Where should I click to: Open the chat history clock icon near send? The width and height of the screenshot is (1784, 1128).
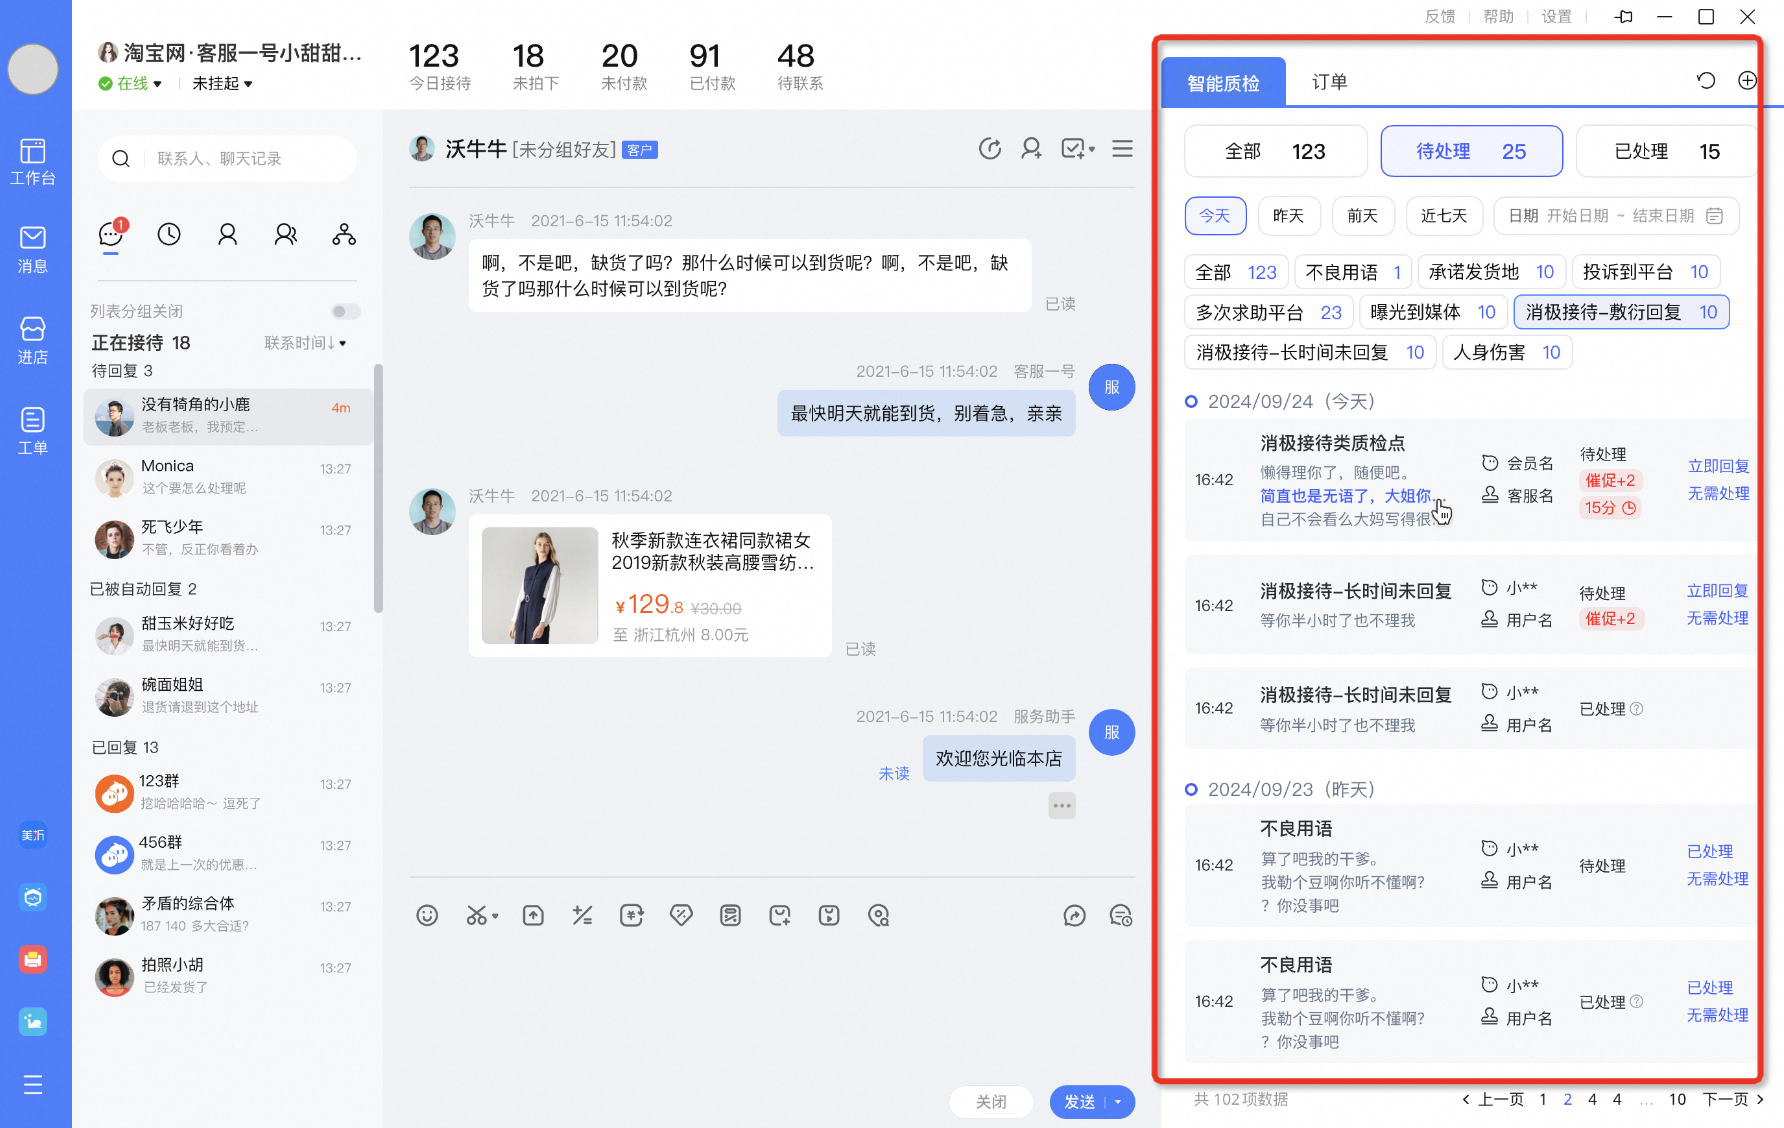(1121, 915)
